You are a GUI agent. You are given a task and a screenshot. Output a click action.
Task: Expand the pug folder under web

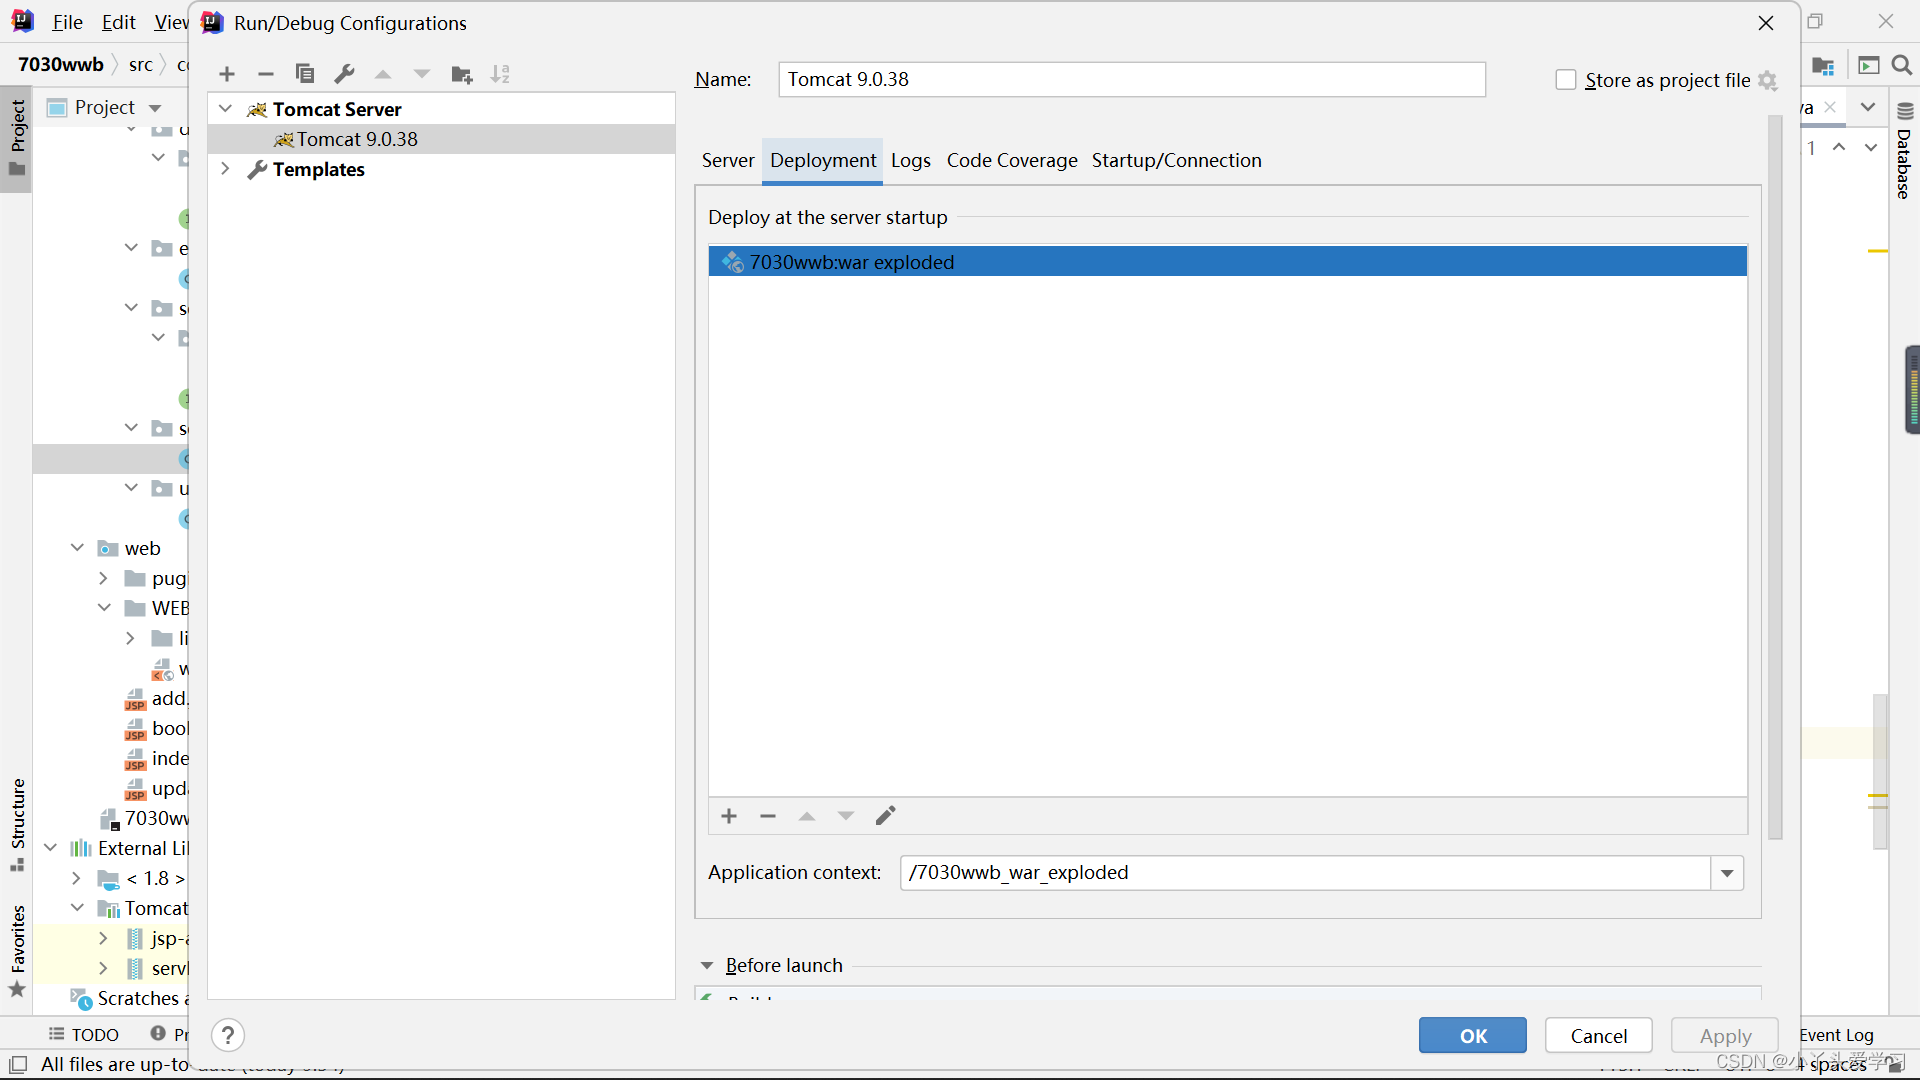[103, 578]
